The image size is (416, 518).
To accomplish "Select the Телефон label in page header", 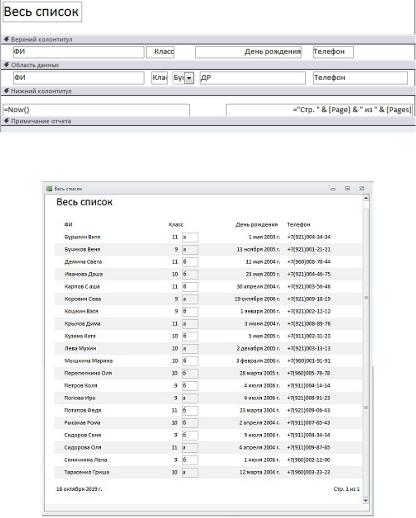I will [x=333, y=52].
